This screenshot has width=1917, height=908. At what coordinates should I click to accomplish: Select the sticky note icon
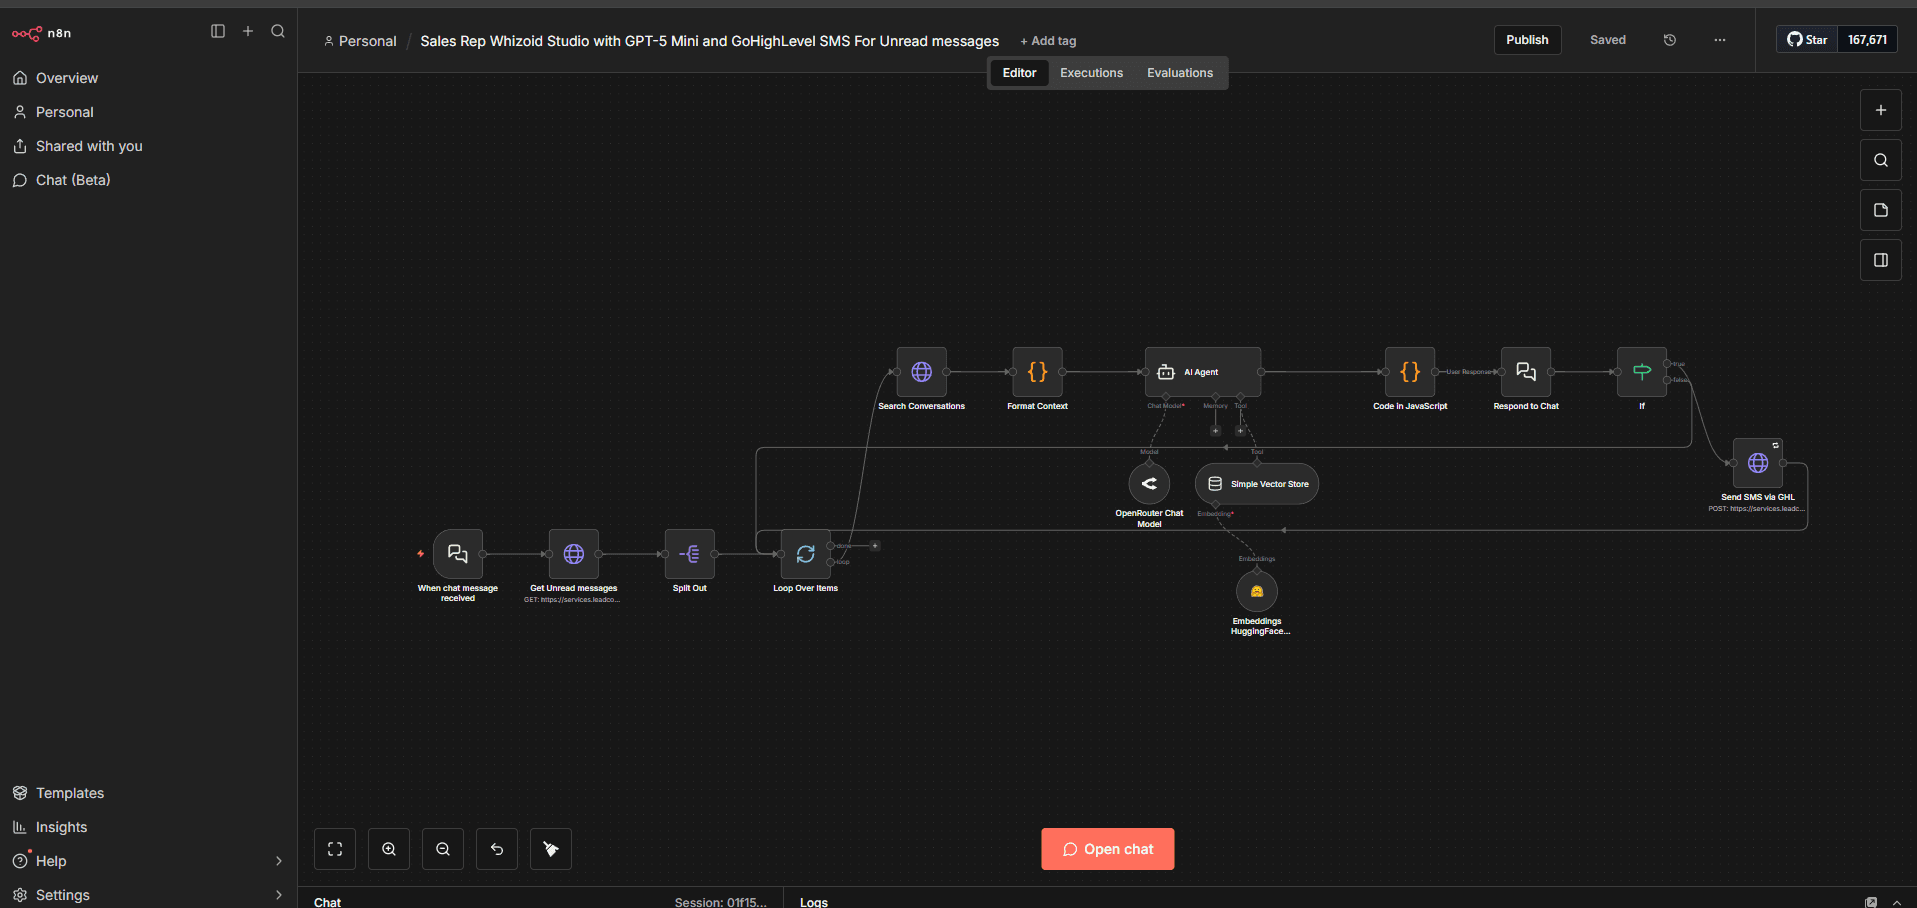click(1881, 209)
